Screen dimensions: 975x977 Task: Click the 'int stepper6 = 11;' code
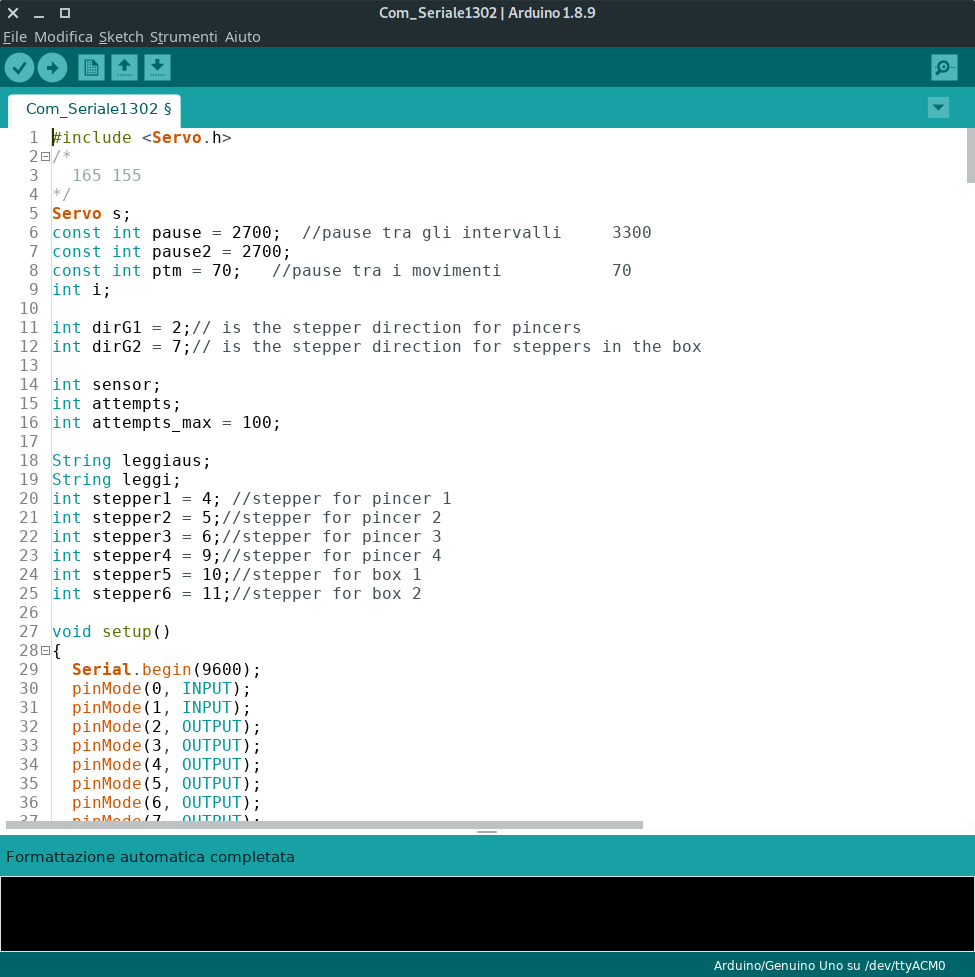[141, 594]
